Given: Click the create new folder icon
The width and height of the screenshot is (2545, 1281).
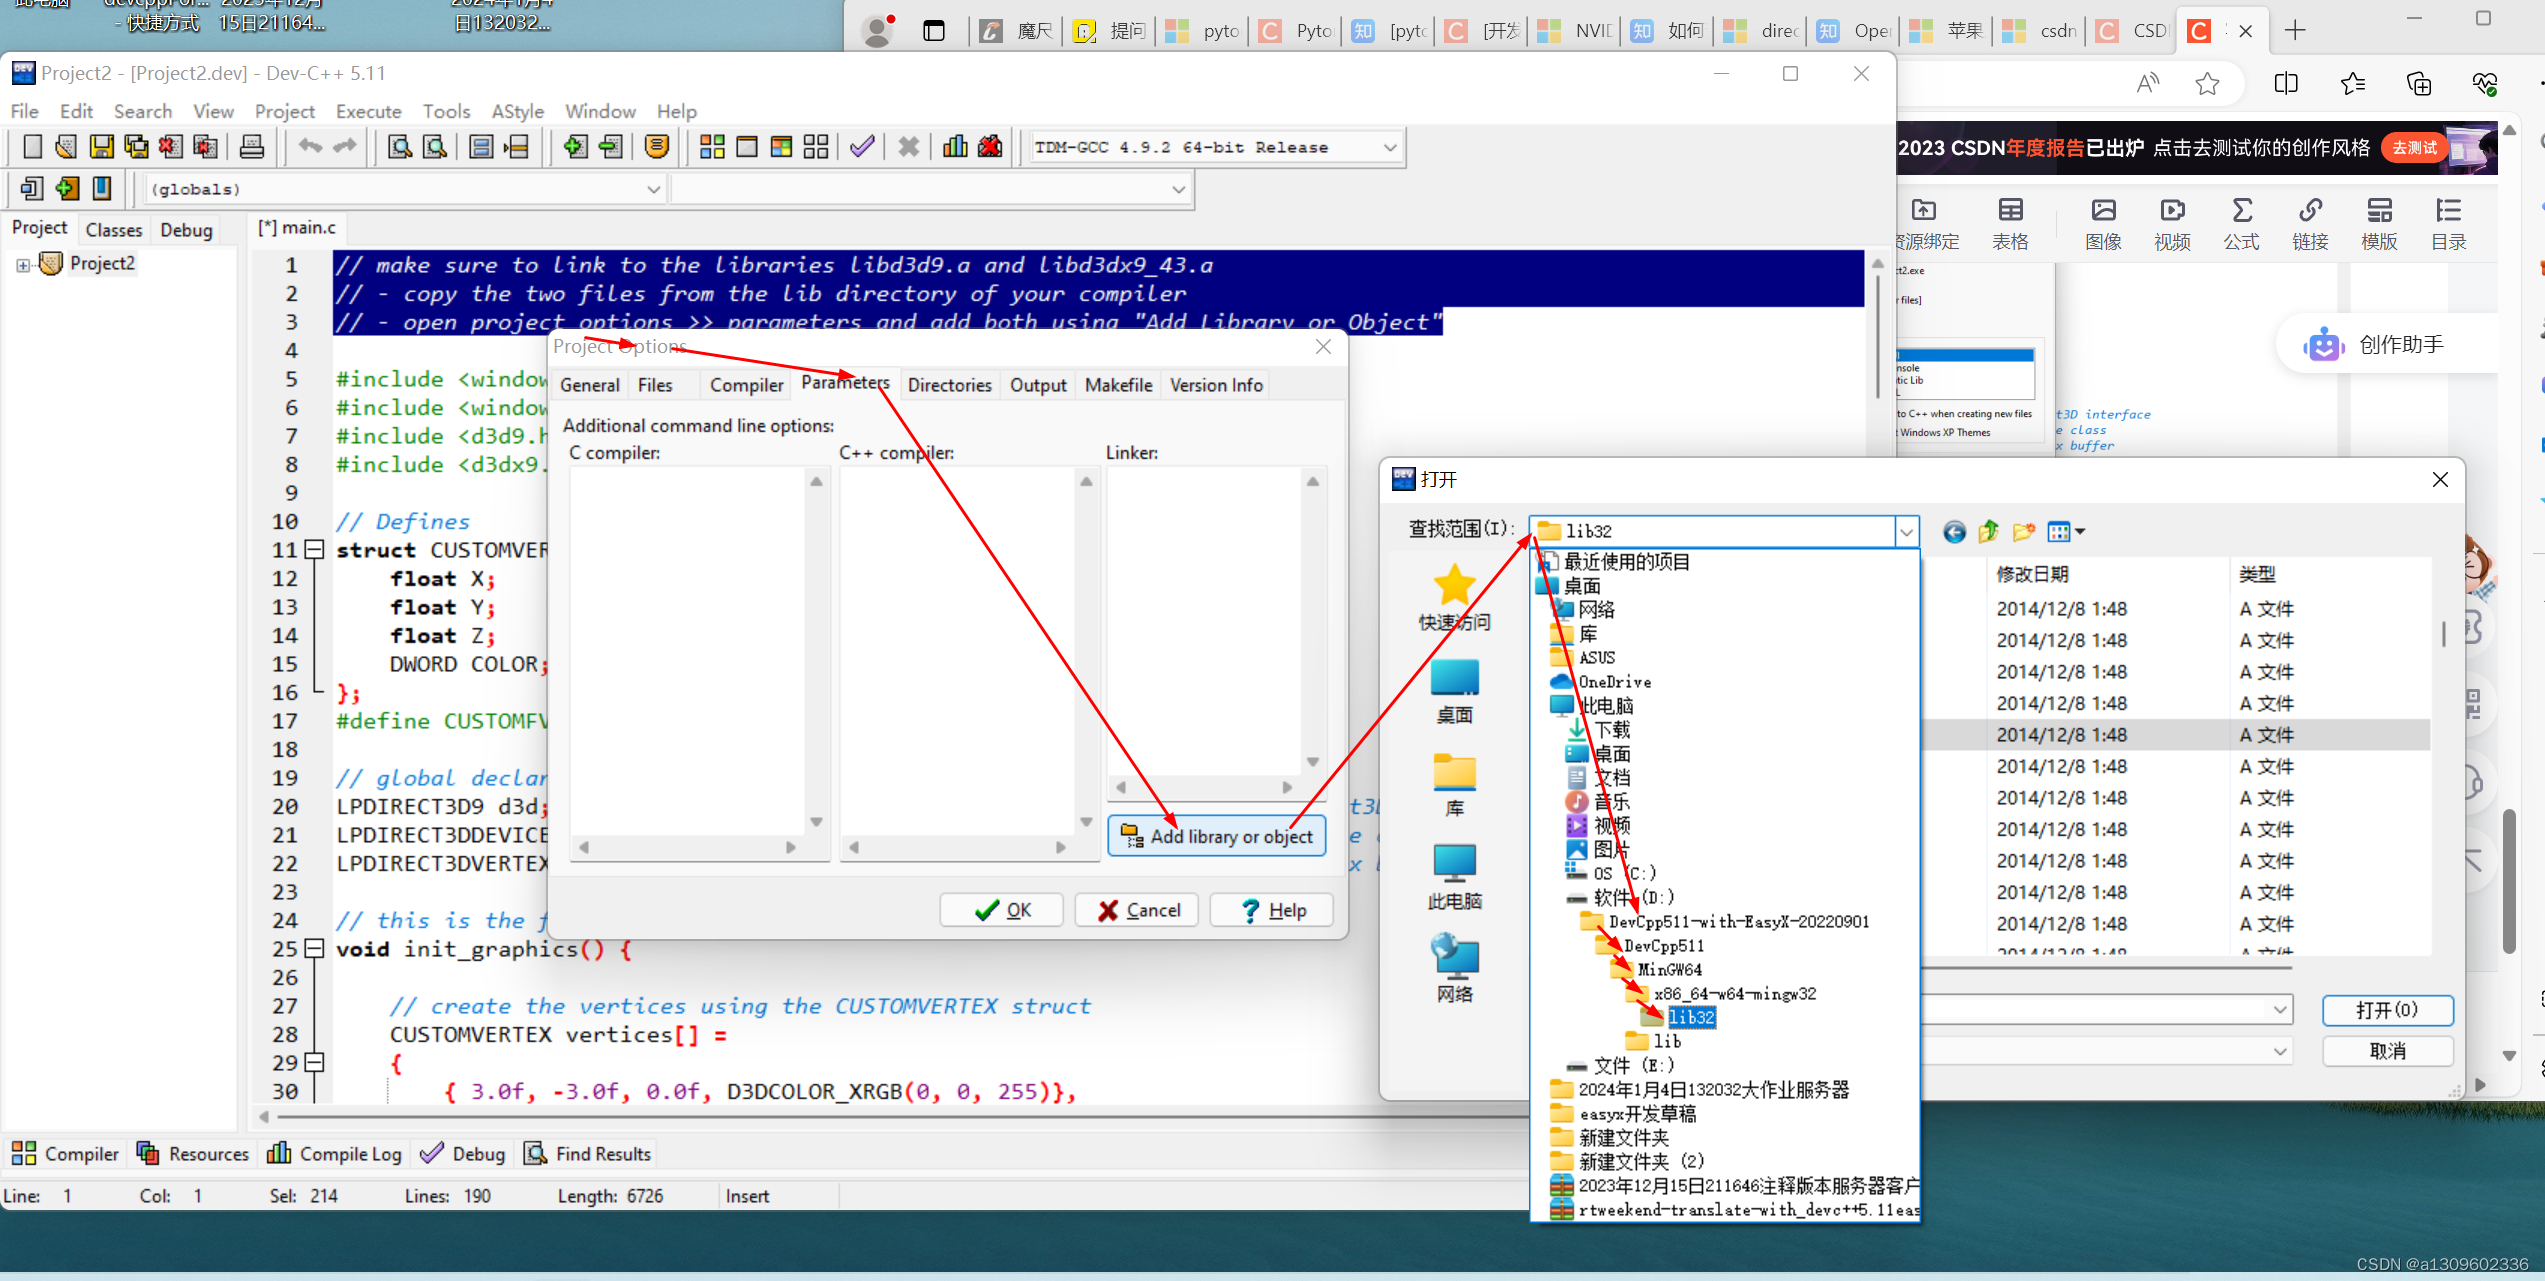Looking at the screenshot, I should tap(2024, 532).
